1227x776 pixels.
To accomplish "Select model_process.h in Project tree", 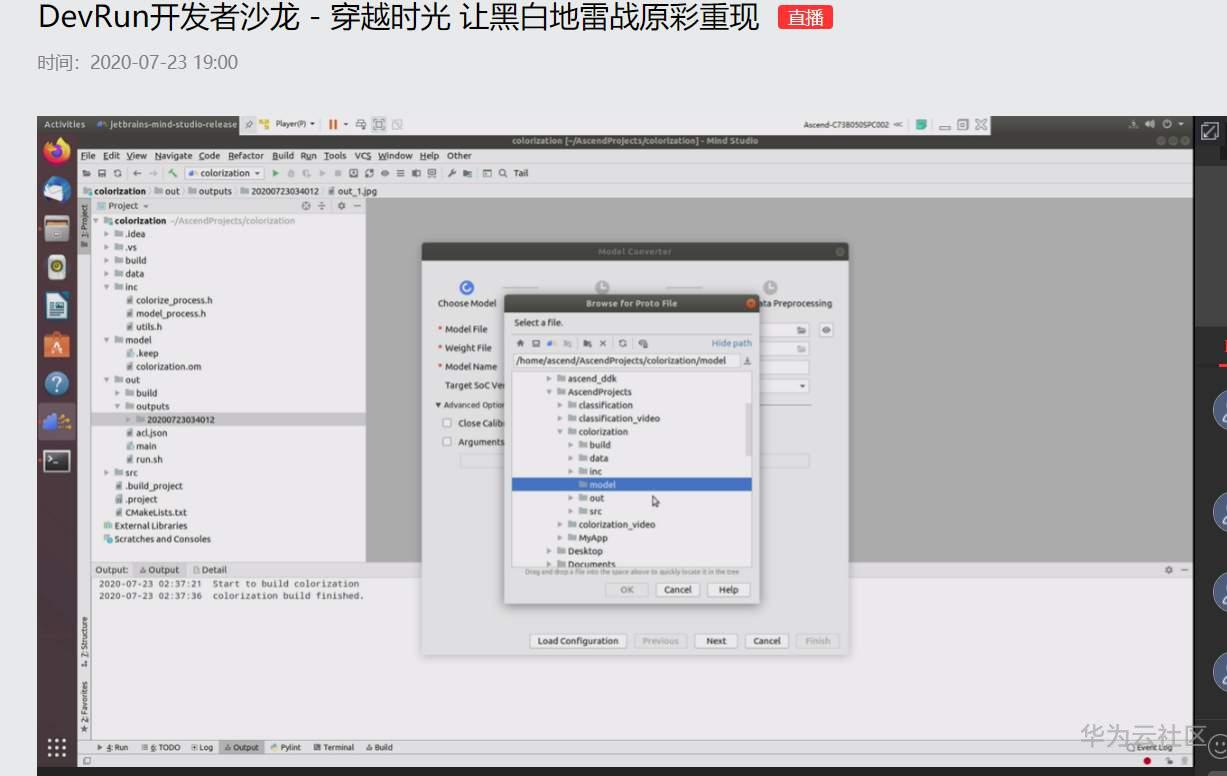I will coord(170,313).
